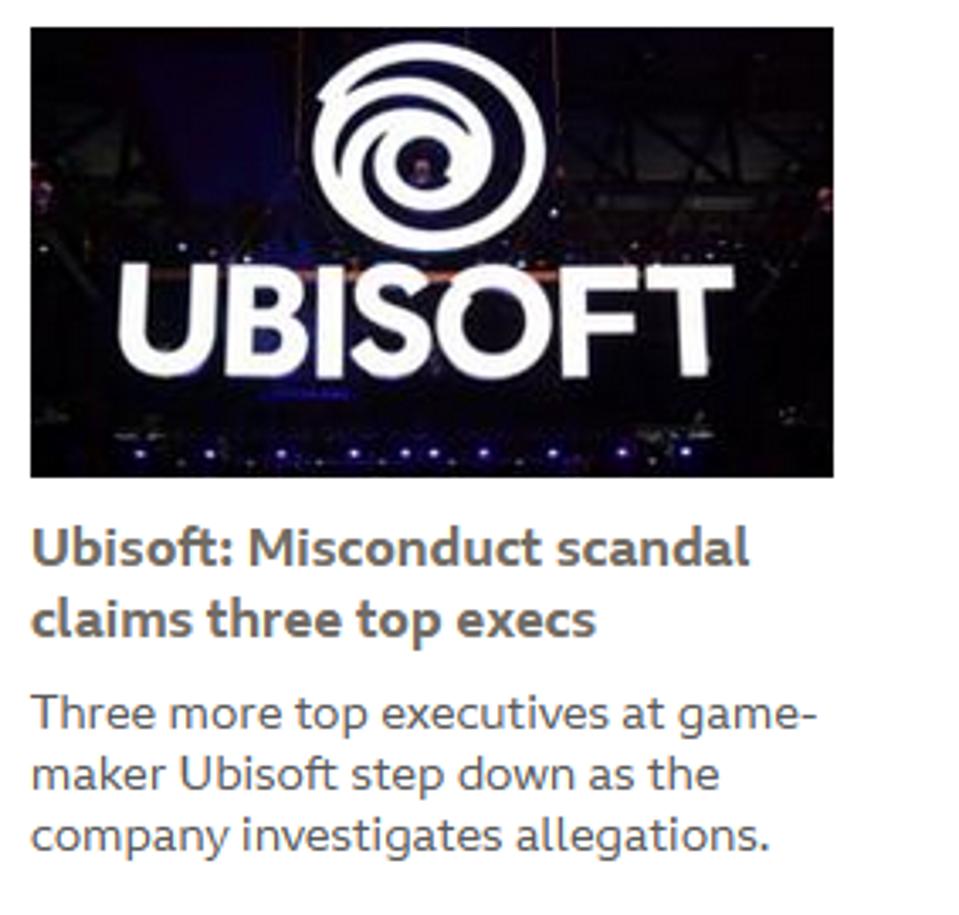The height and width of the screenshot is (915, 959).
Task: Open the 'Misconduct scandal' headline link
Action: click(x=390, y=549)
